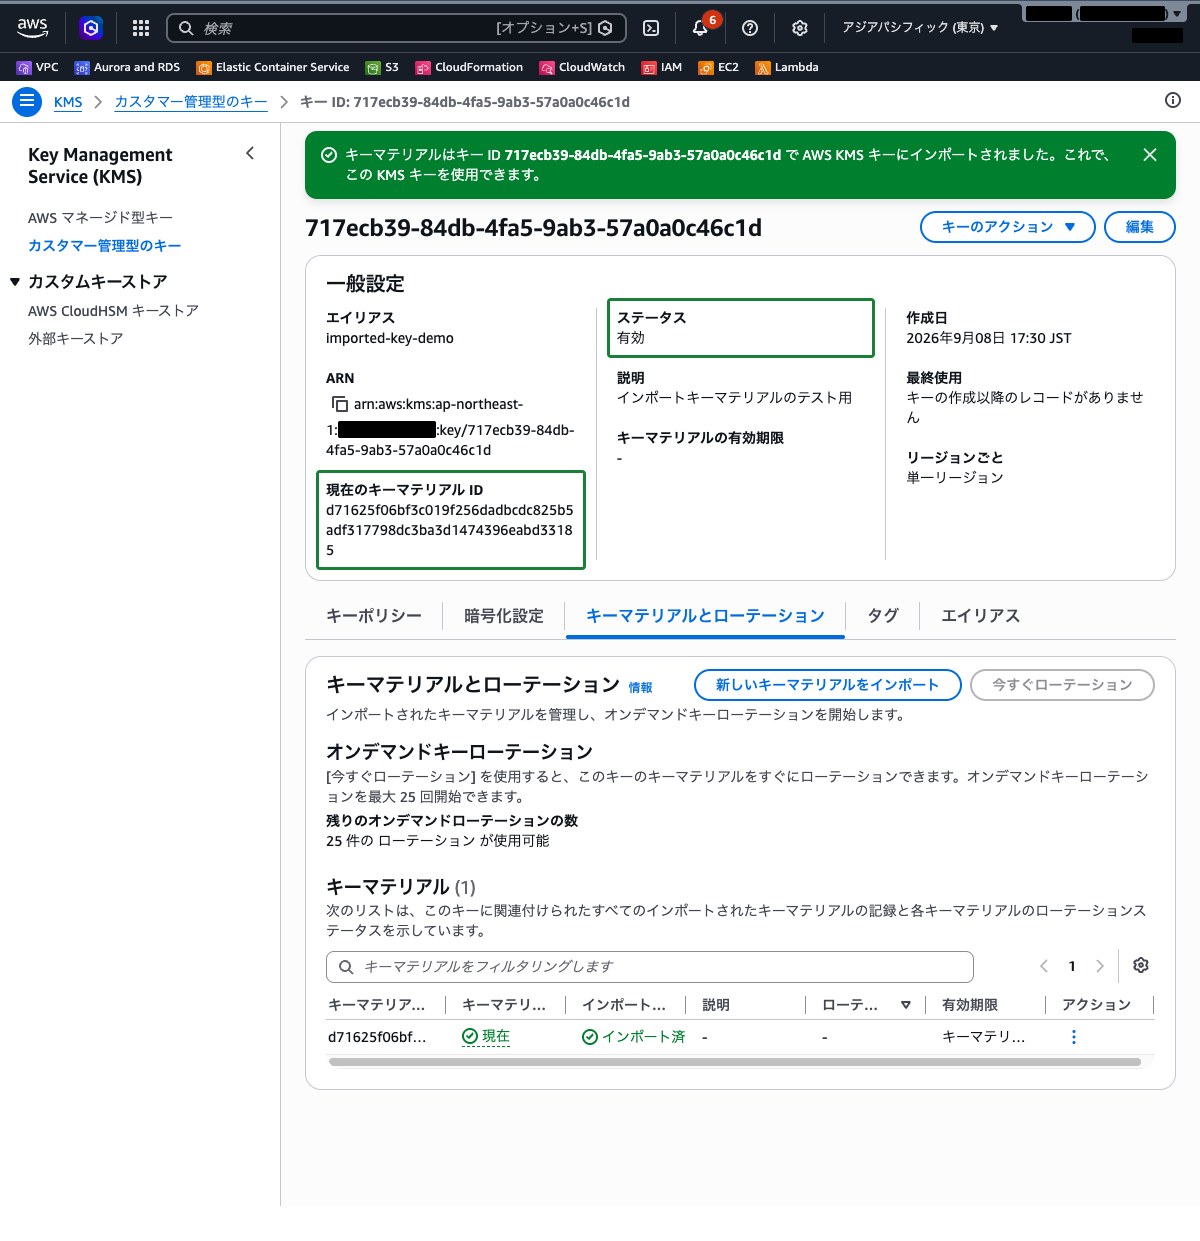Launch the CloudShell terminal icon
This screenshot has width=1200, height=1241.
pyautogui.click(x=651, y=28)
